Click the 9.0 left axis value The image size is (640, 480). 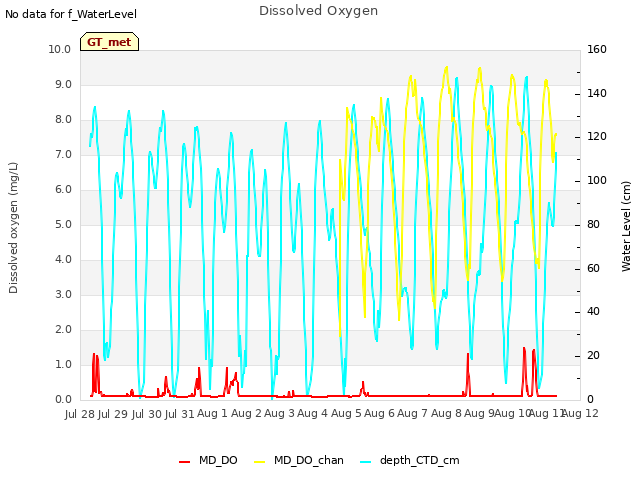coord(63,84)
